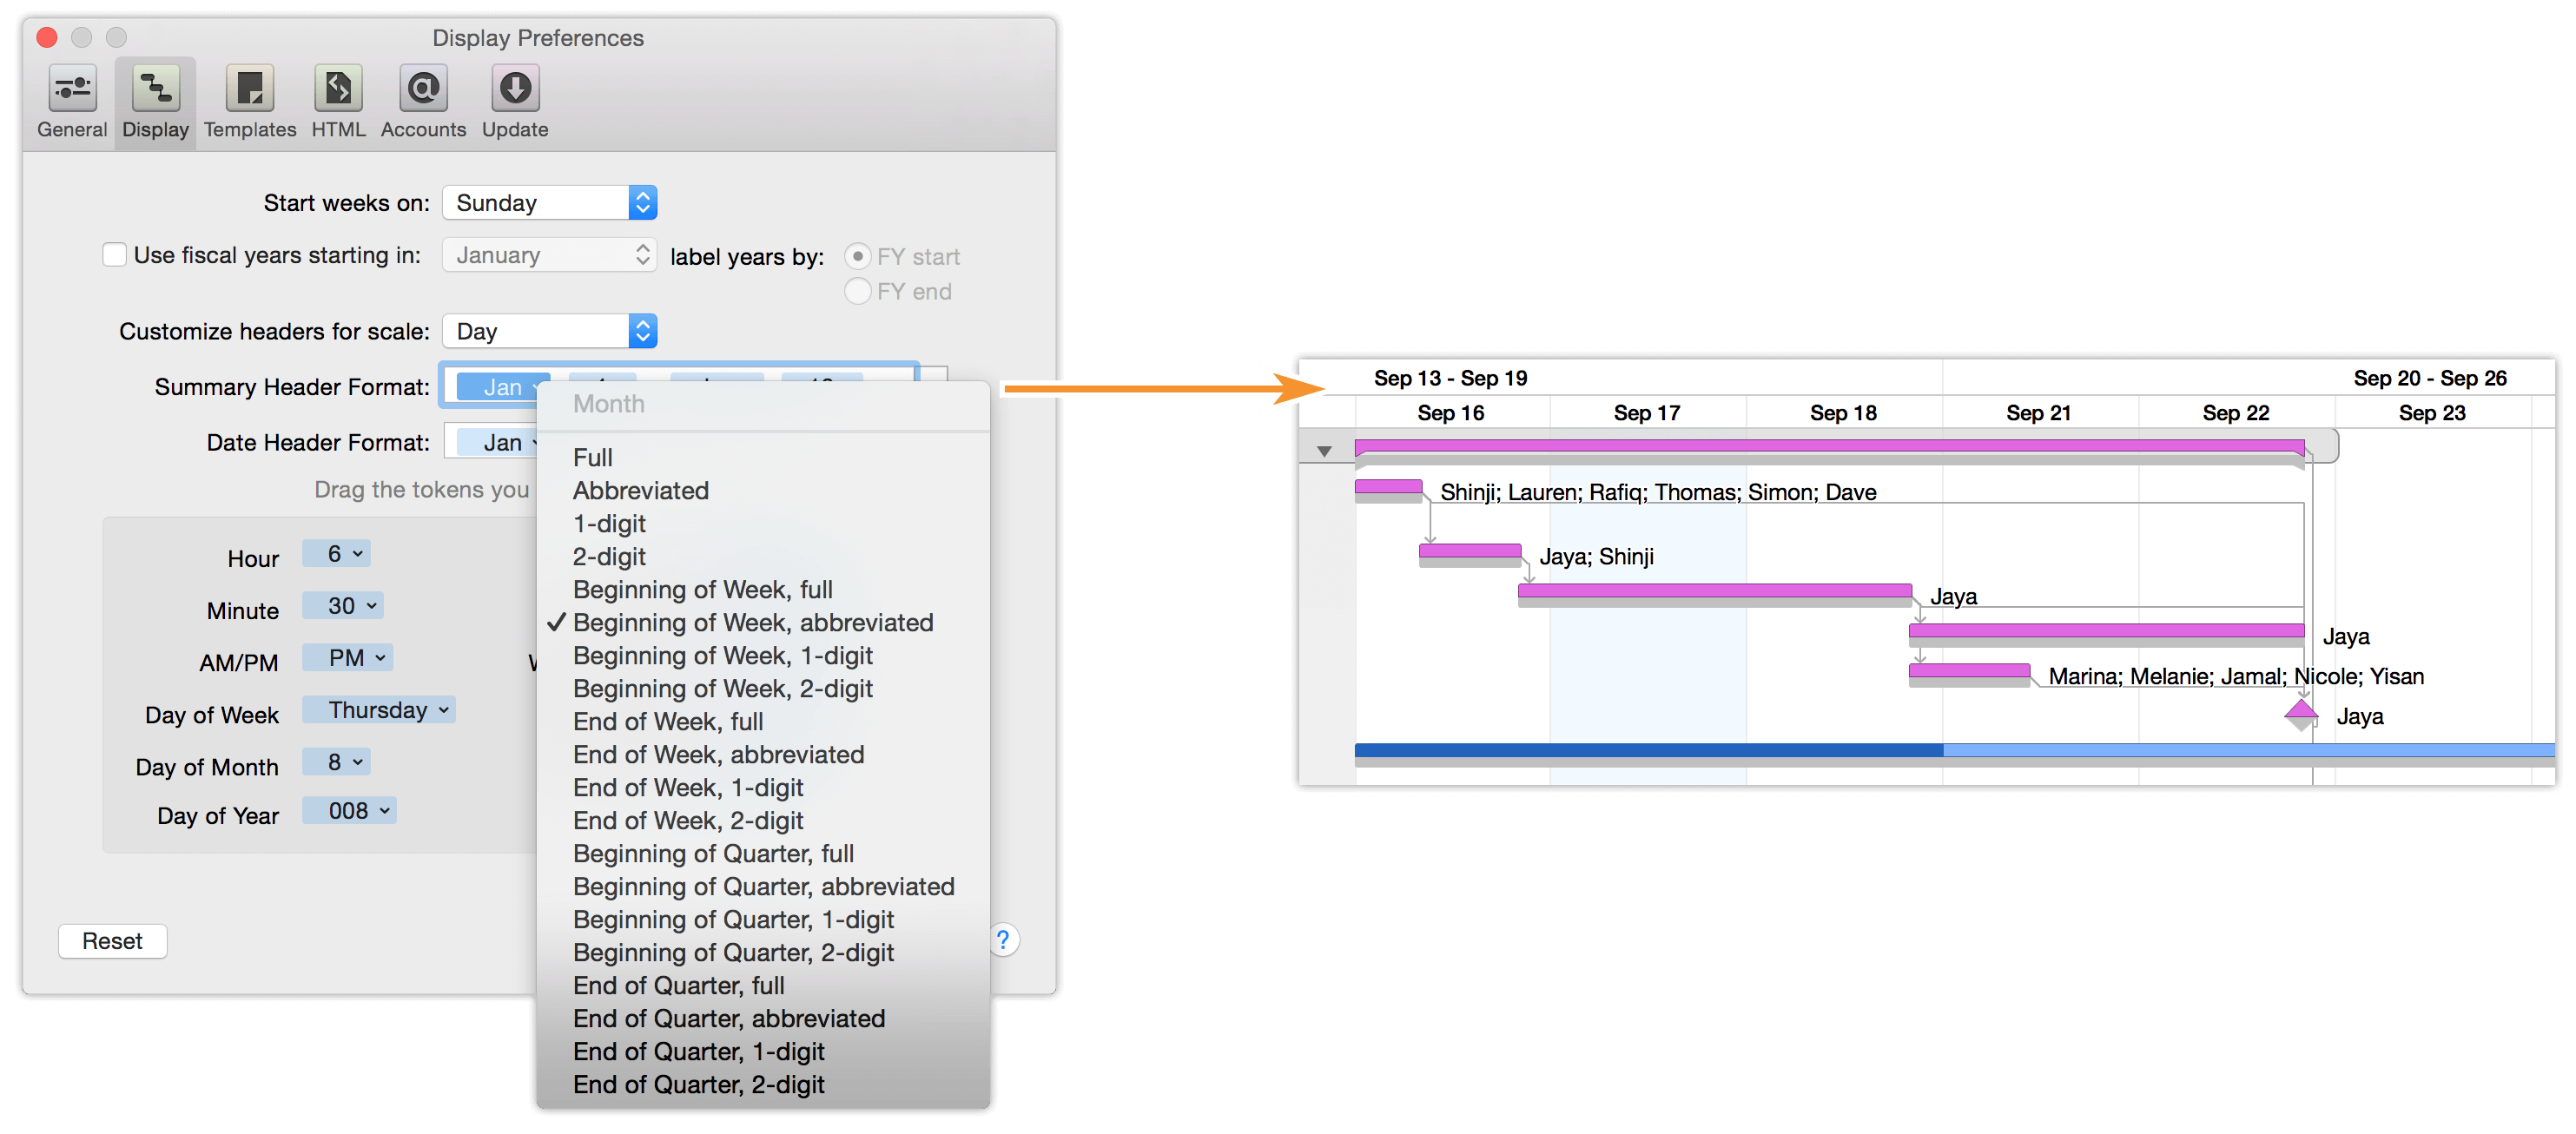Click the Jan token in Summary Header Format
Viewport: 2576px width, 1134px height.
[503, 387]
